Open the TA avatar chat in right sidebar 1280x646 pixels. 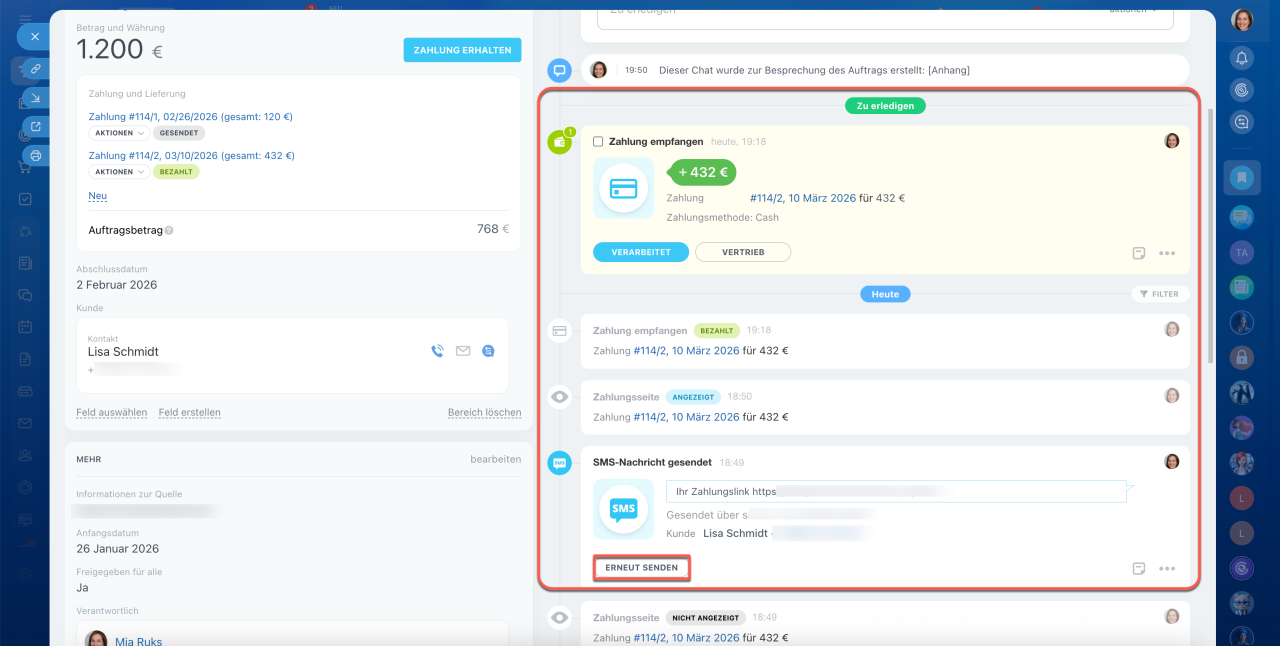coord(1242,253)
